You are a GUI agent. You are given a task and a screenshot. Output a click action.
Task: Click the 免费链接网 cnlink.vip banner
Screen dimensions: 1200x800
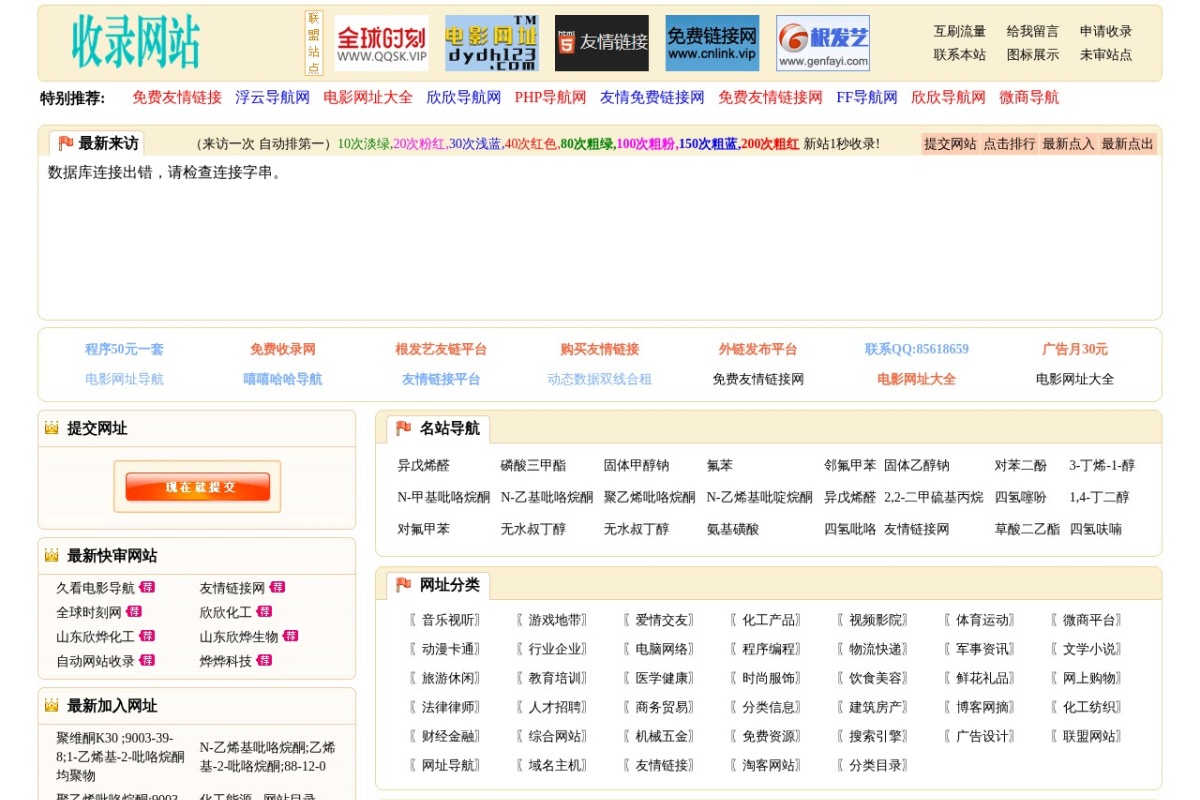click(x=710, y=41)
